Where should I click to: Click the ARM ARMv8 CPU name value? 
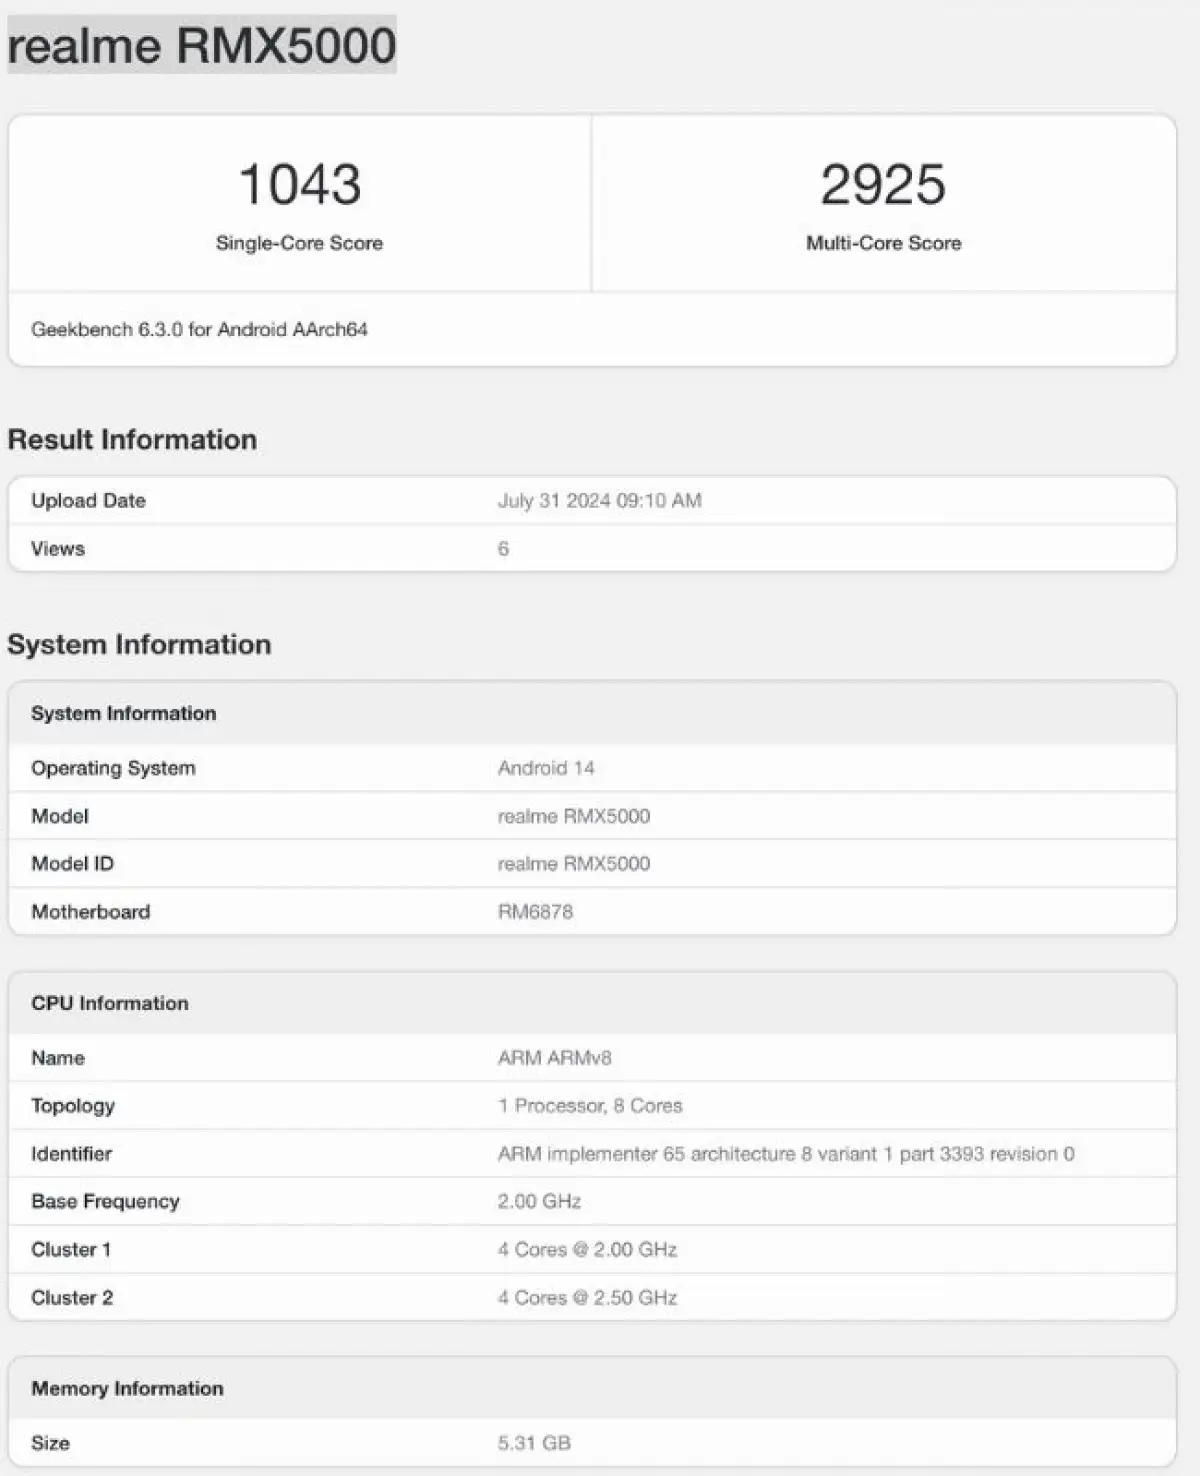tap(554, 1058)
